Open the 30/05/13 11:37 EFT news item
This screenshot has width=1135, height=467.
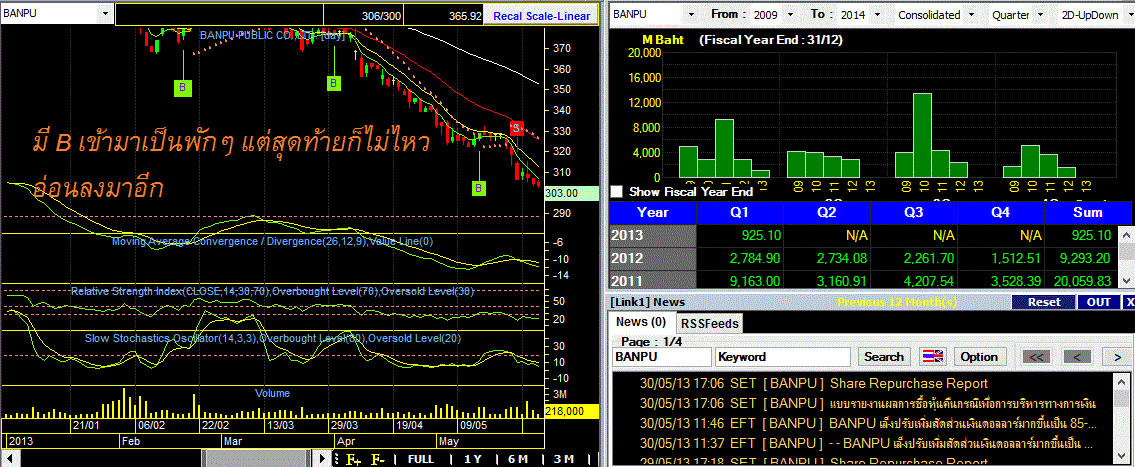pos(865,442)
